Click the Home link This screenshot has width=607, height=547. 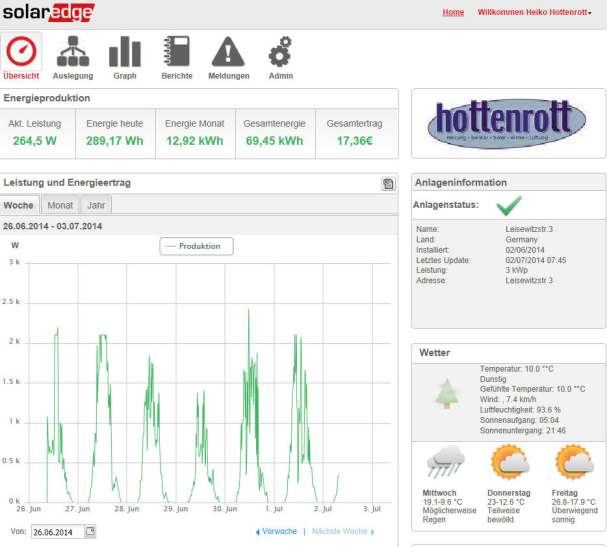[x=453, y=12]
